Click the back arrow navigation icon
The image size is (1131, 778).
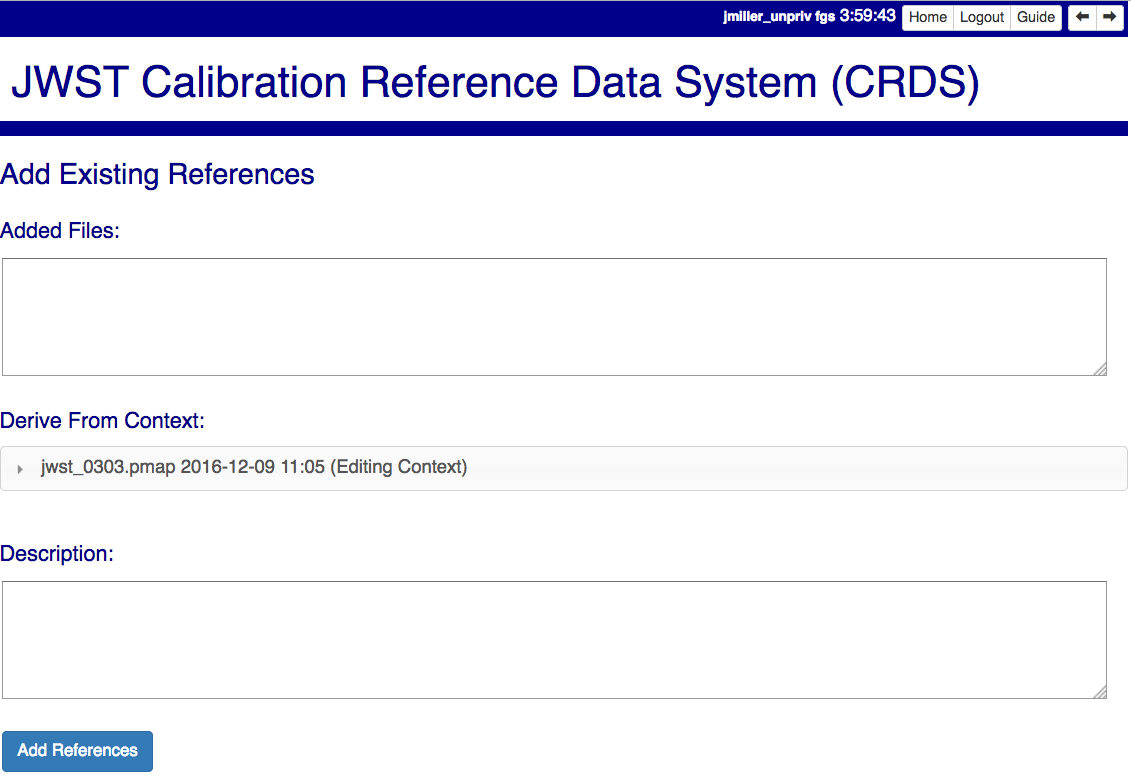point(1082,17)
